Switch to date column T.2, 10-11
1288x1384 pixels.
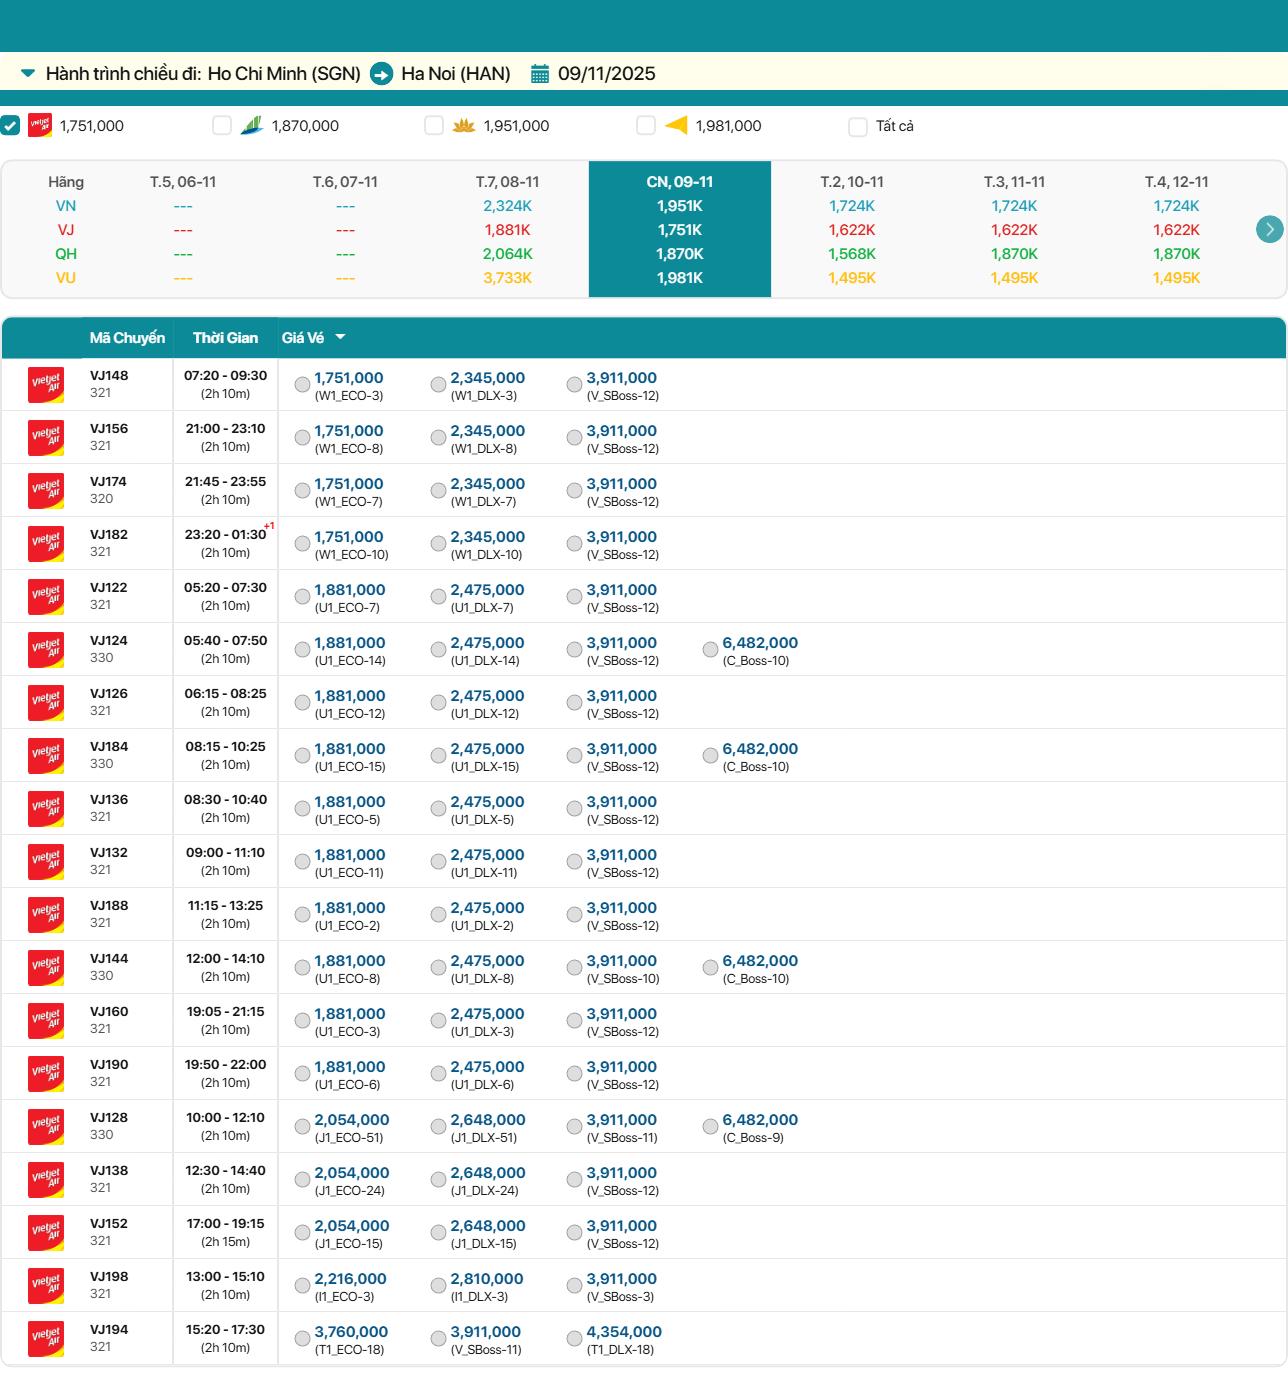coord(851,182)
